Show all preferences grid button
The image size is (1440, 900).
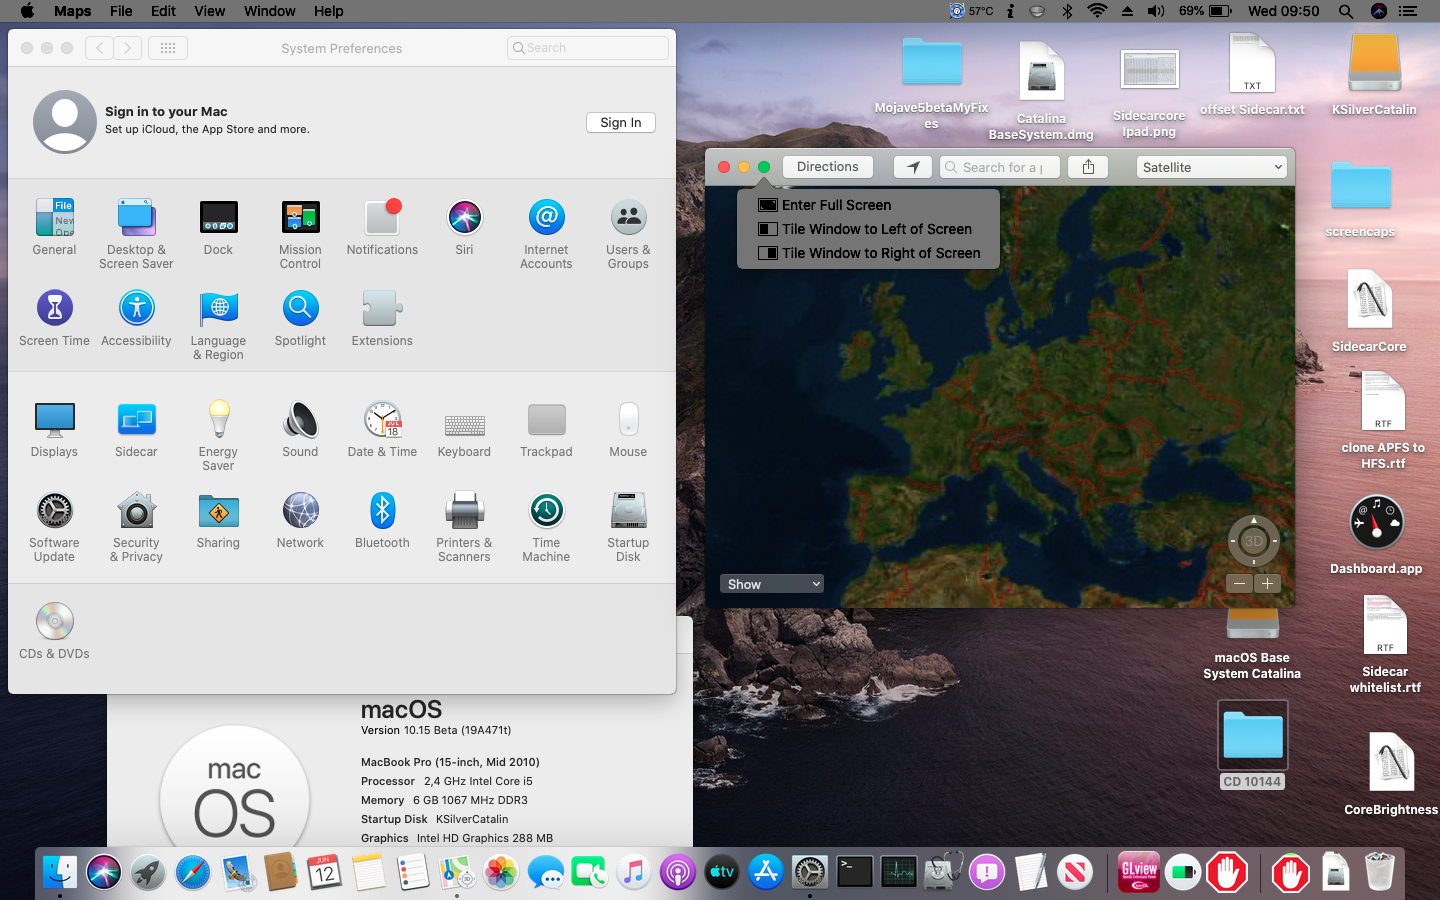168,48
